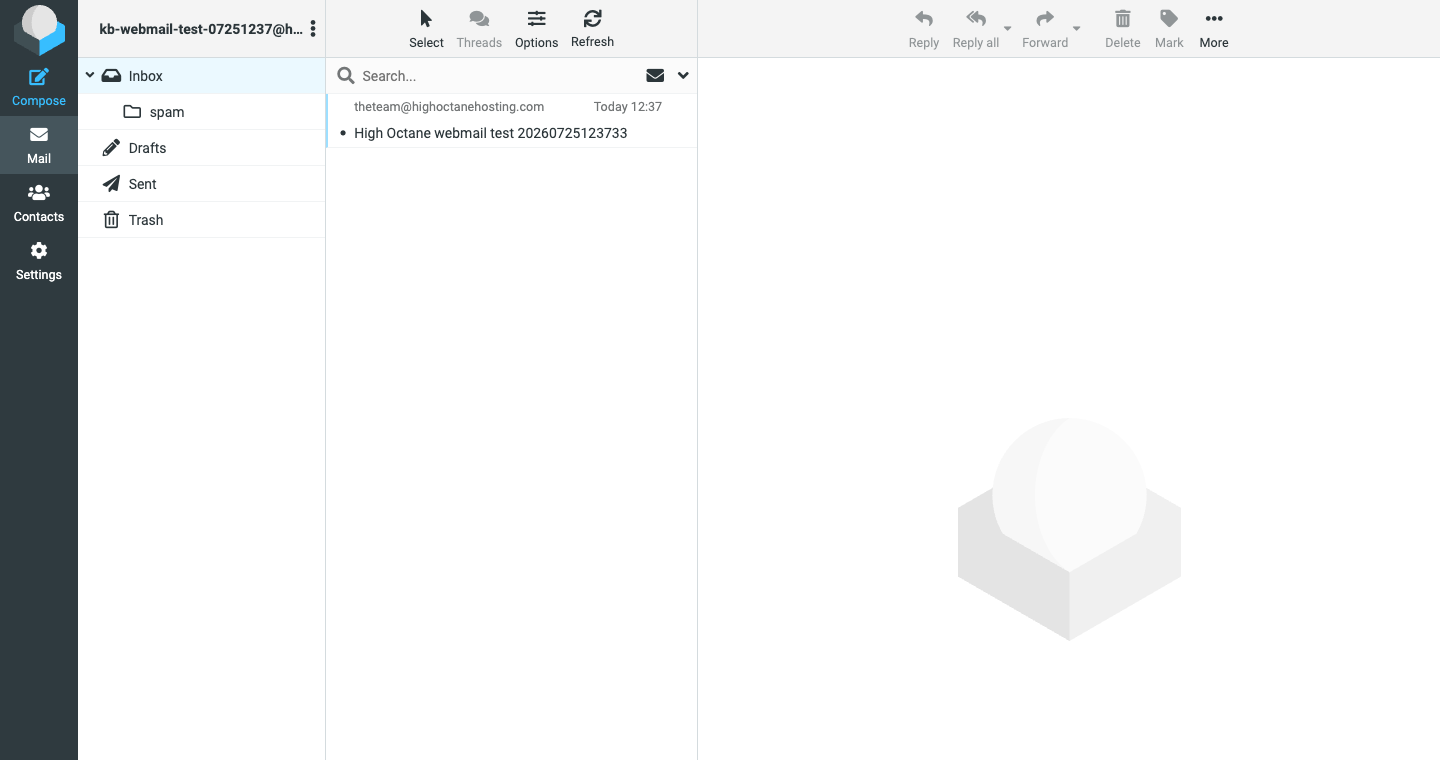The image size is (1440, 760).
Task: Refresh the message list
Action: 593,29
